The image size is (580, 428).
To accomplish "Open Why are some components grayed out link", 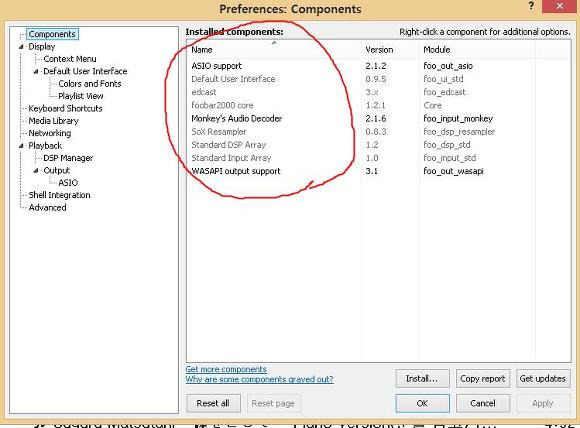I will click(x=259, y=379).
